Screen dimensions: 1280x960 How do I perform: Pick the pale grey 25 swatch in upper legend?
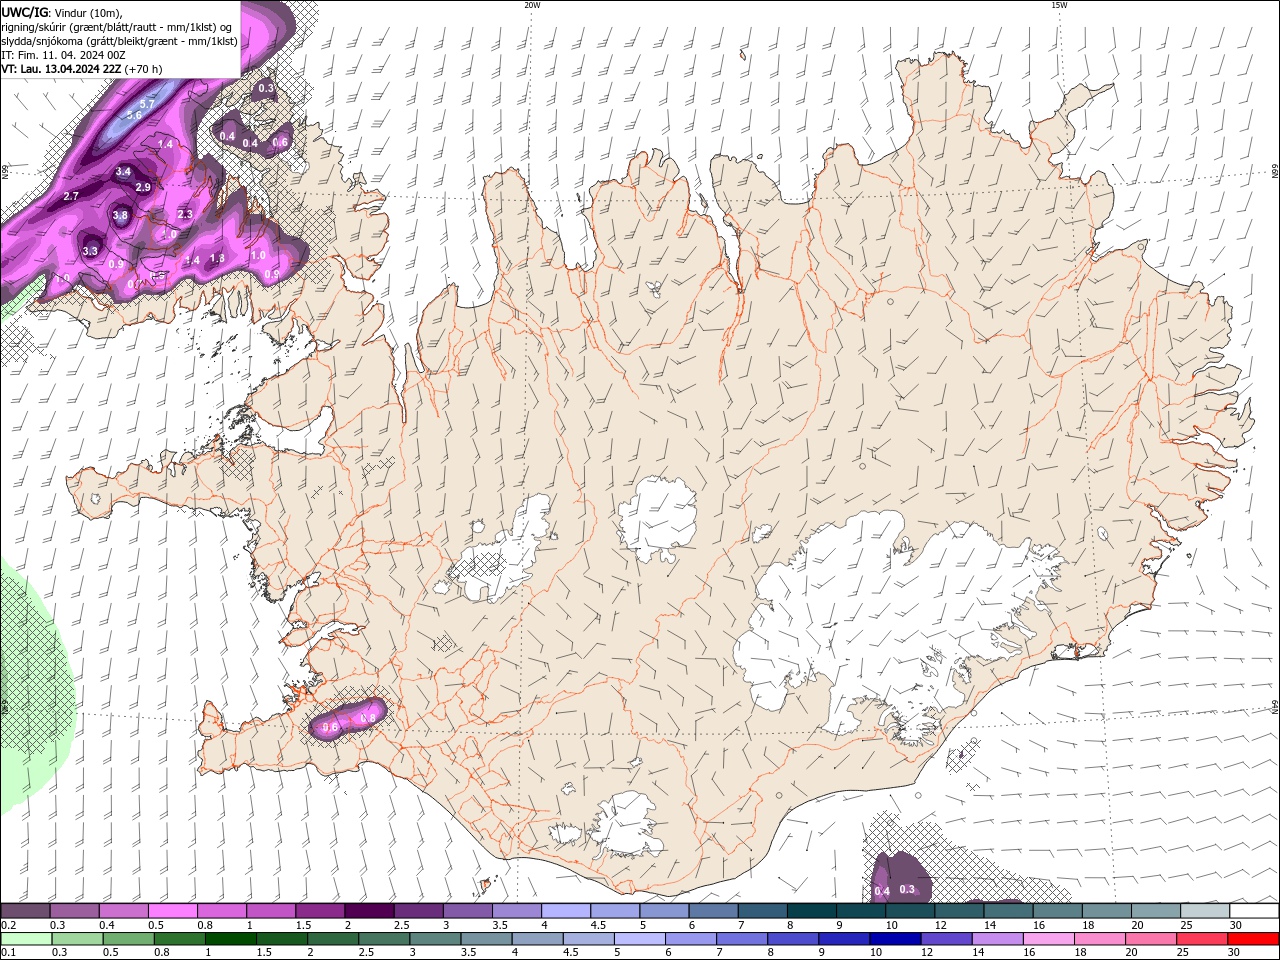click(x=1205, y=910)
